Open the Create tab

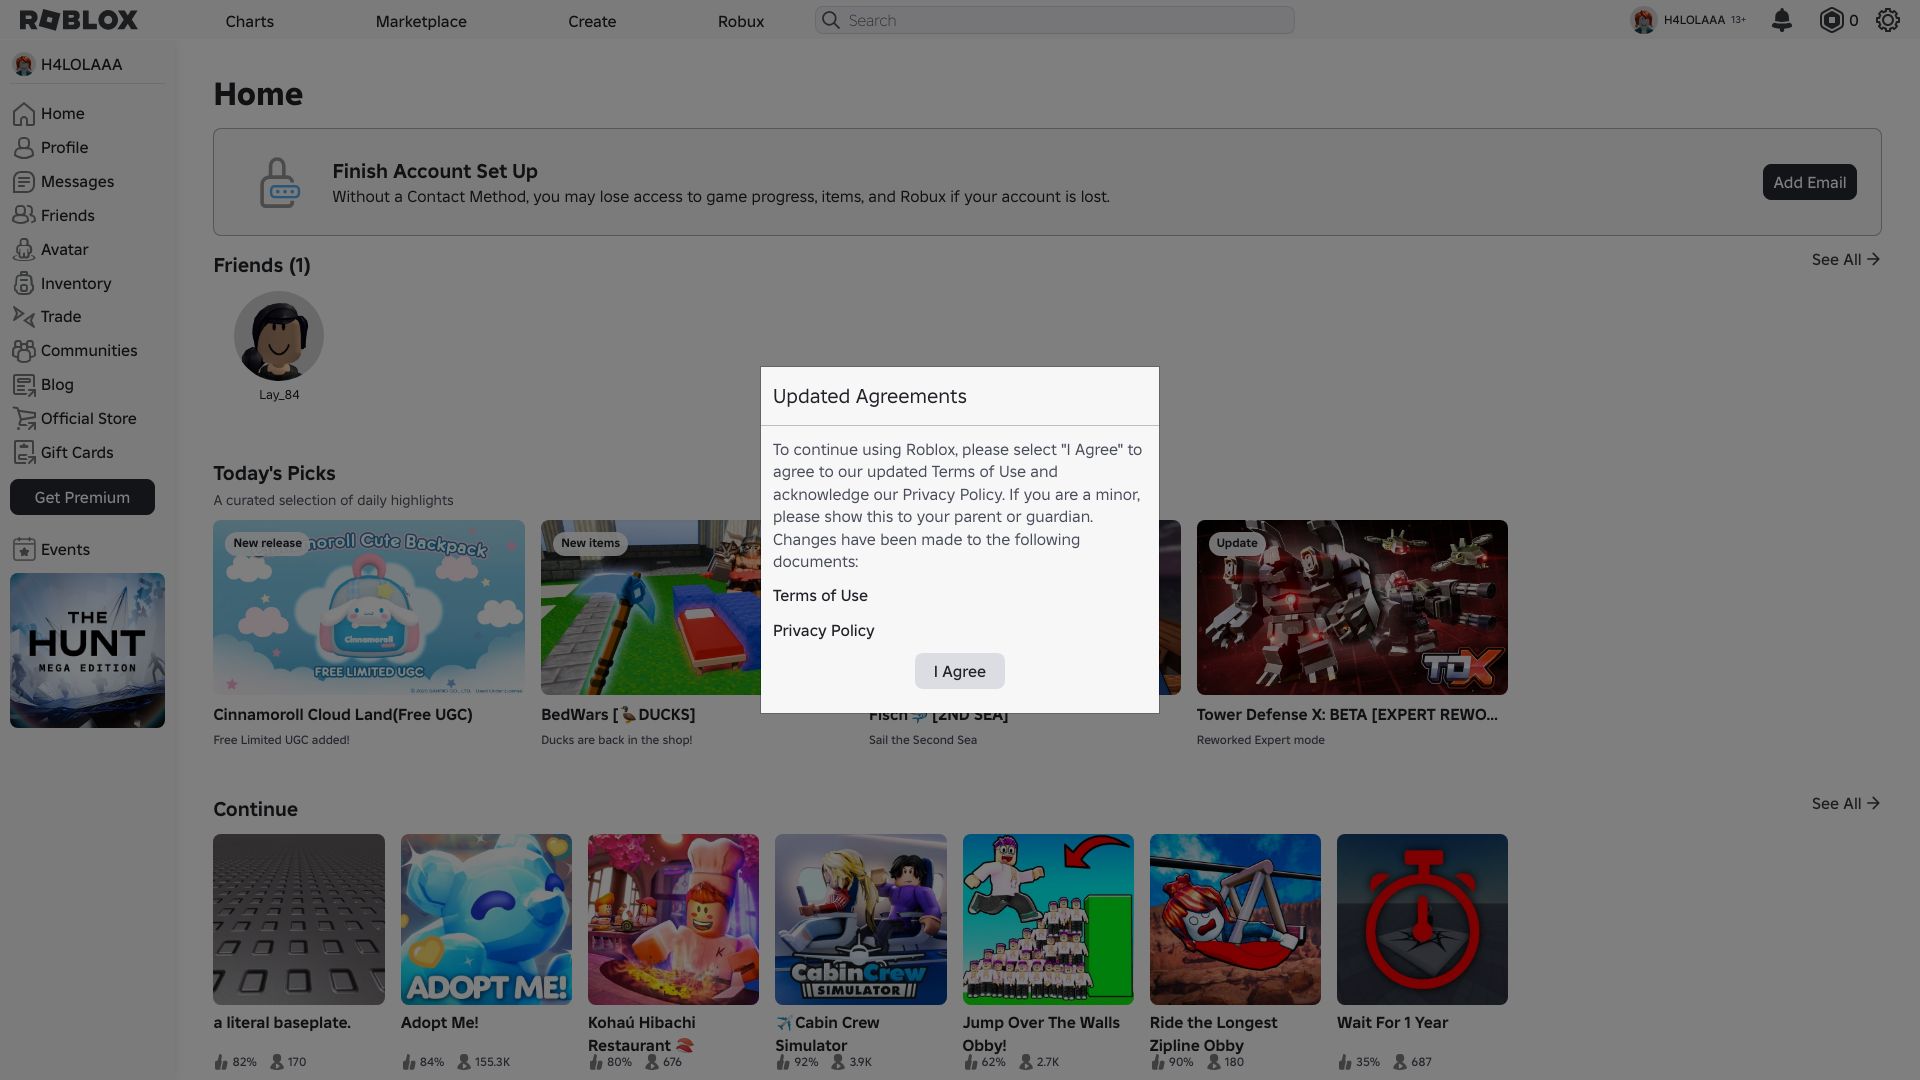592,21
